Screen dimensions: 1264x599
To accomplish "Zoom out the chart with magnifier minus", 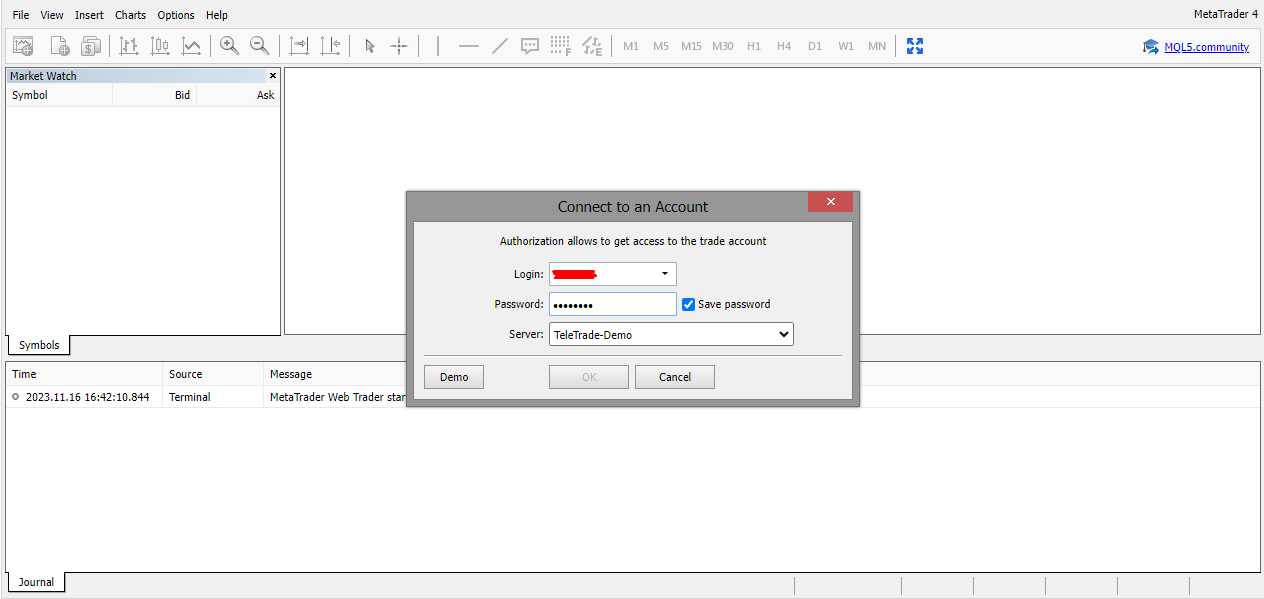I will (260, 45).
